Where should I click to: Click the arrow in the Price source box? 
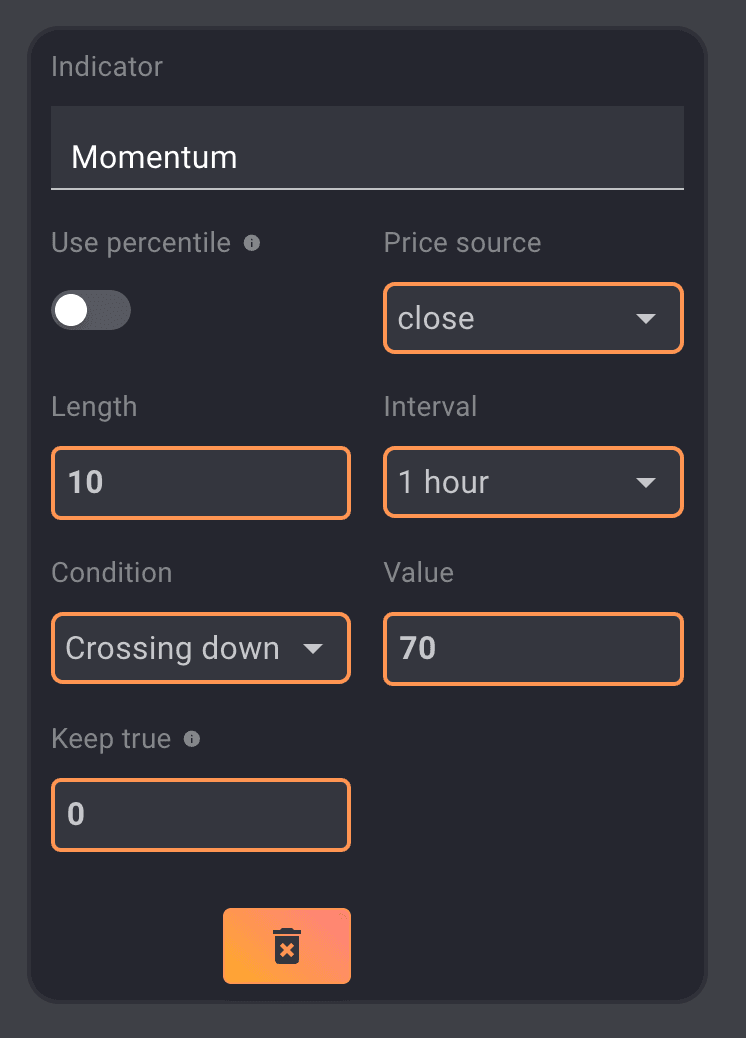point(646,319)
